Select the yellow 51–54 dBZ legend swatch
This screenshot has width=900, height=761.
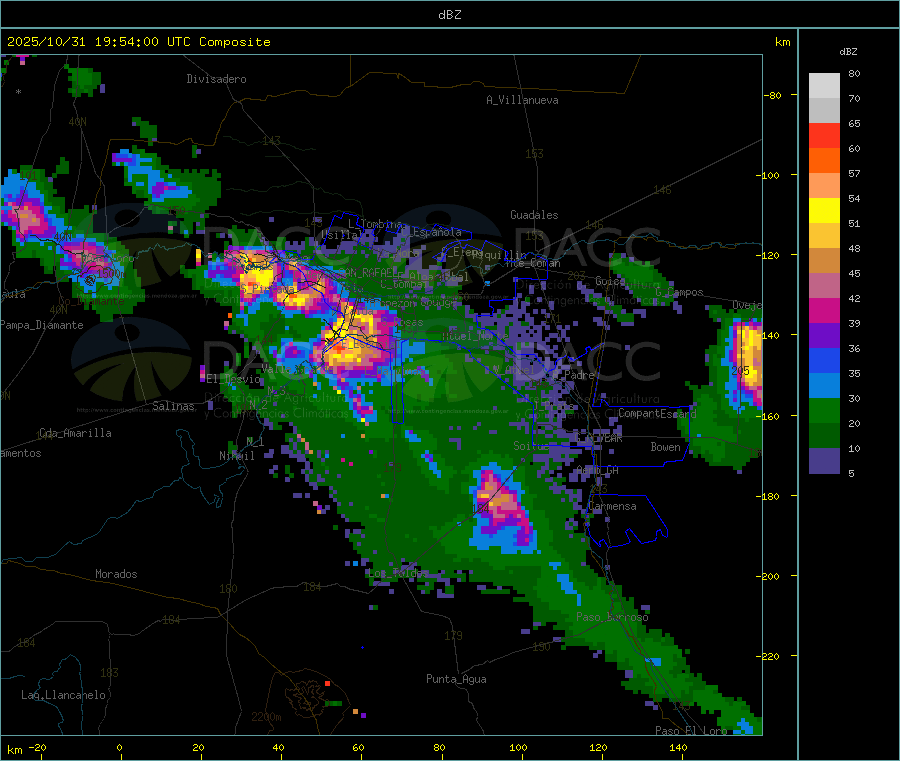pos(824,211)
